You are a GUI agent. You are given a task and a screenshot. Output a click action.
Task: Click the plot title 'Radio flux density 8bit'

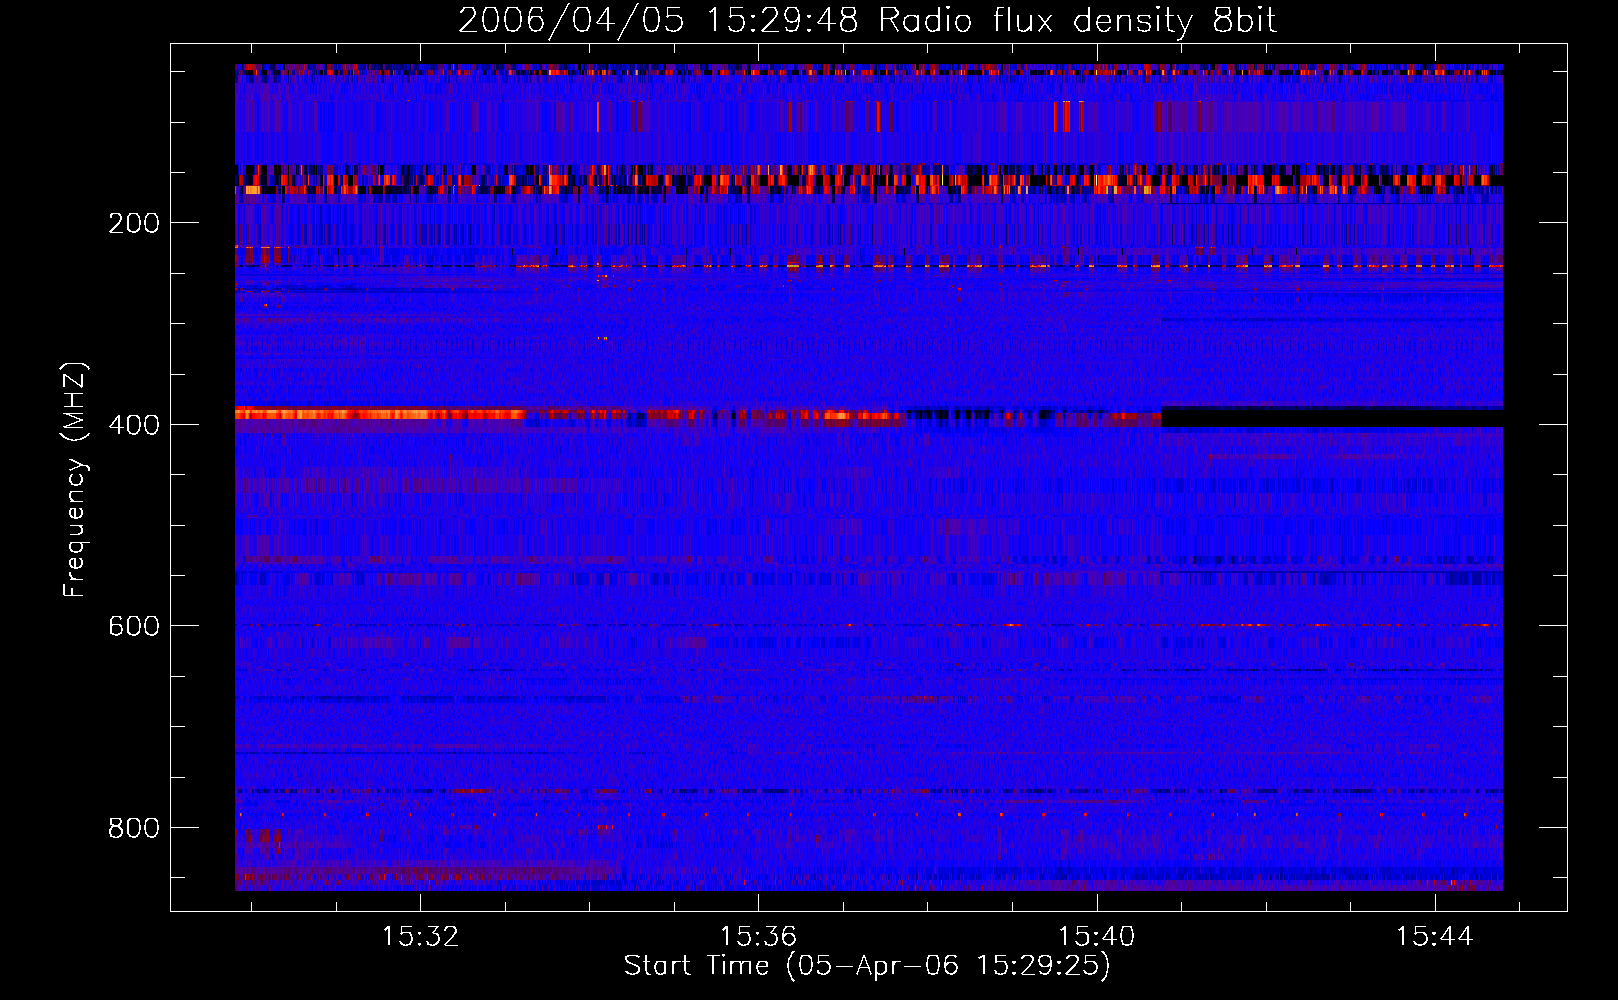(x=1077, y=20)
